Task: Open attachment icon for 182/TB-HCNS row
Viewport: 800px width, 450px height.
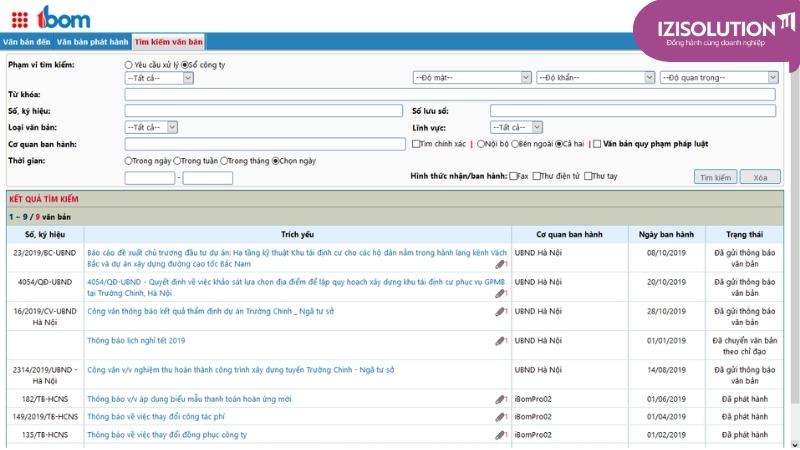Action: (500, 399)
